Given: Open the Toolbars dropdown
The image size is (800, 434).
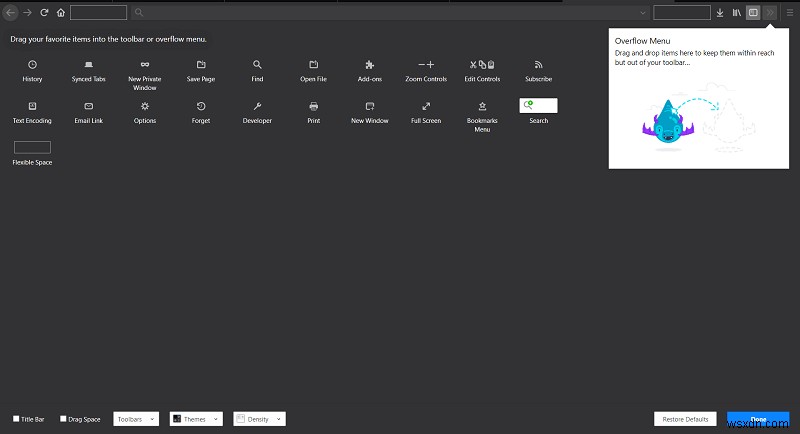Looking at the screenshot, I should (136, 419).
